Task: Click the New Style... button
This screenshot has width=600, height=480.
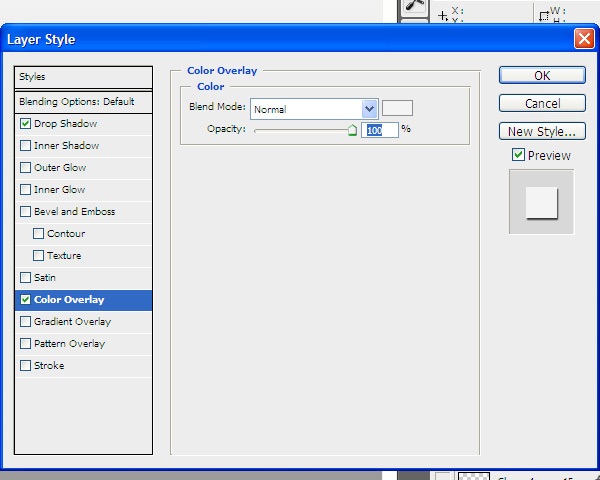Action: coord(542,132)
